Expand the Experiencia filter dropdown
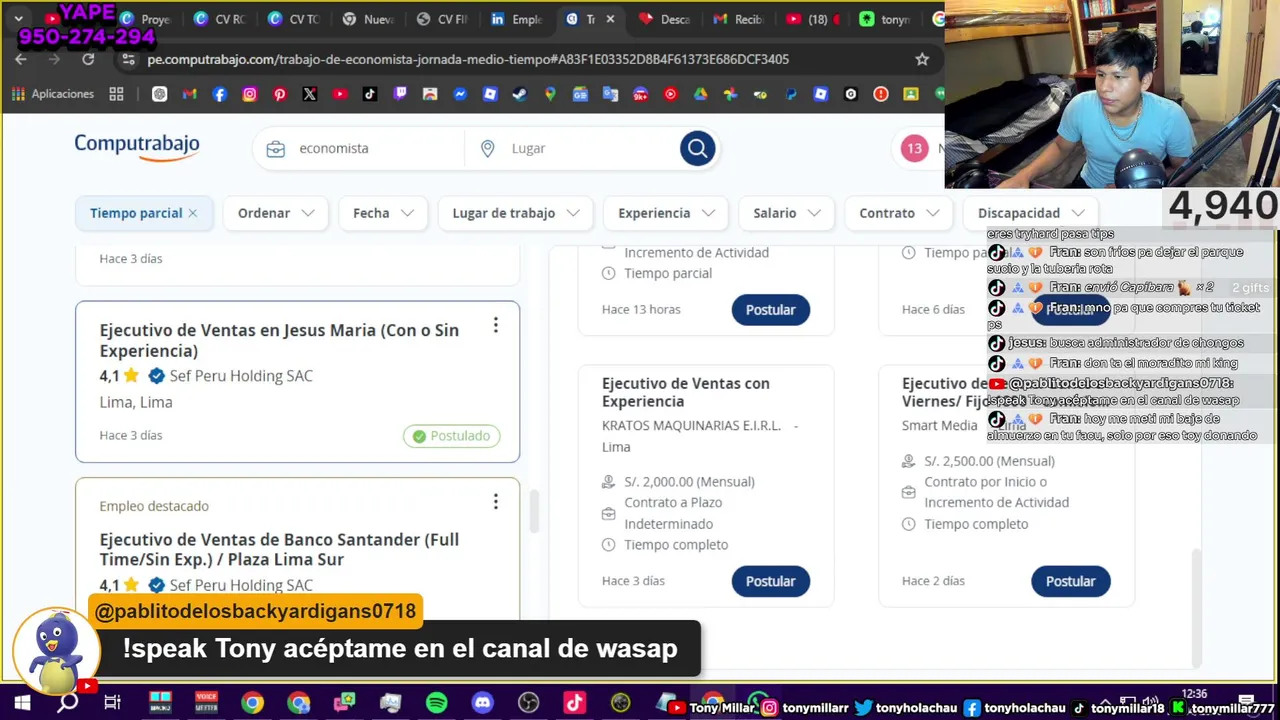The width and height of the screenshot is (1280, 720). (666, 213)
